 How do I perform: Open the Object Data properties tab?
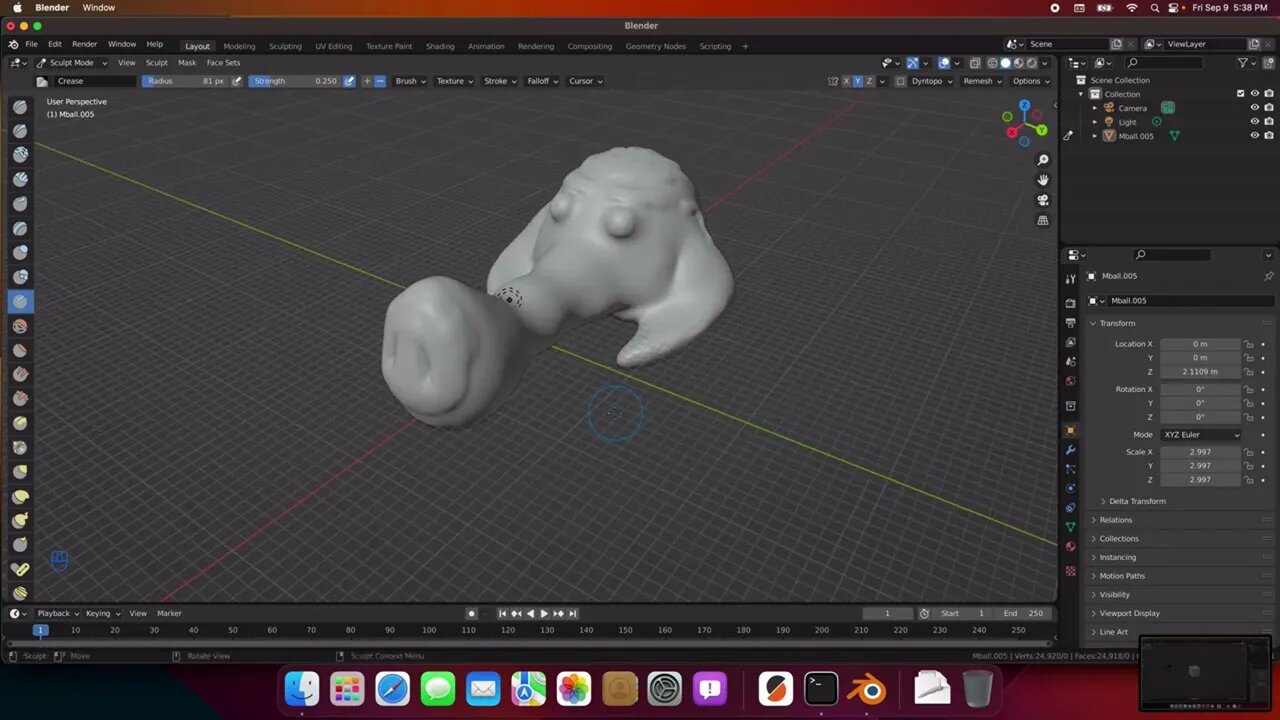coord(1071,527)
